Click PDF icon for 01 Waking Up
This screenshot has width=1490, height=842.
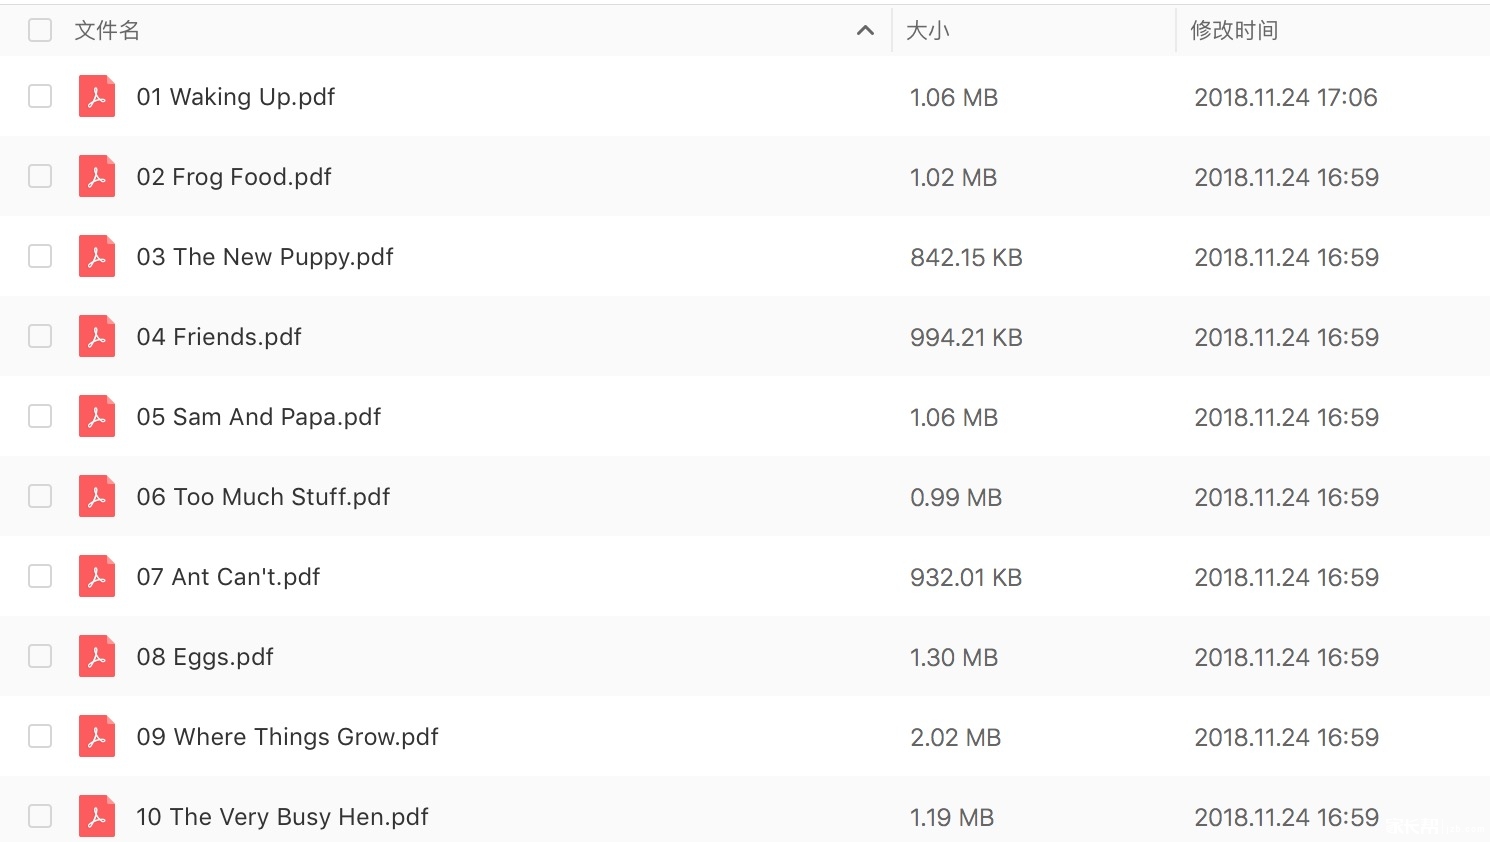(97, 96)
